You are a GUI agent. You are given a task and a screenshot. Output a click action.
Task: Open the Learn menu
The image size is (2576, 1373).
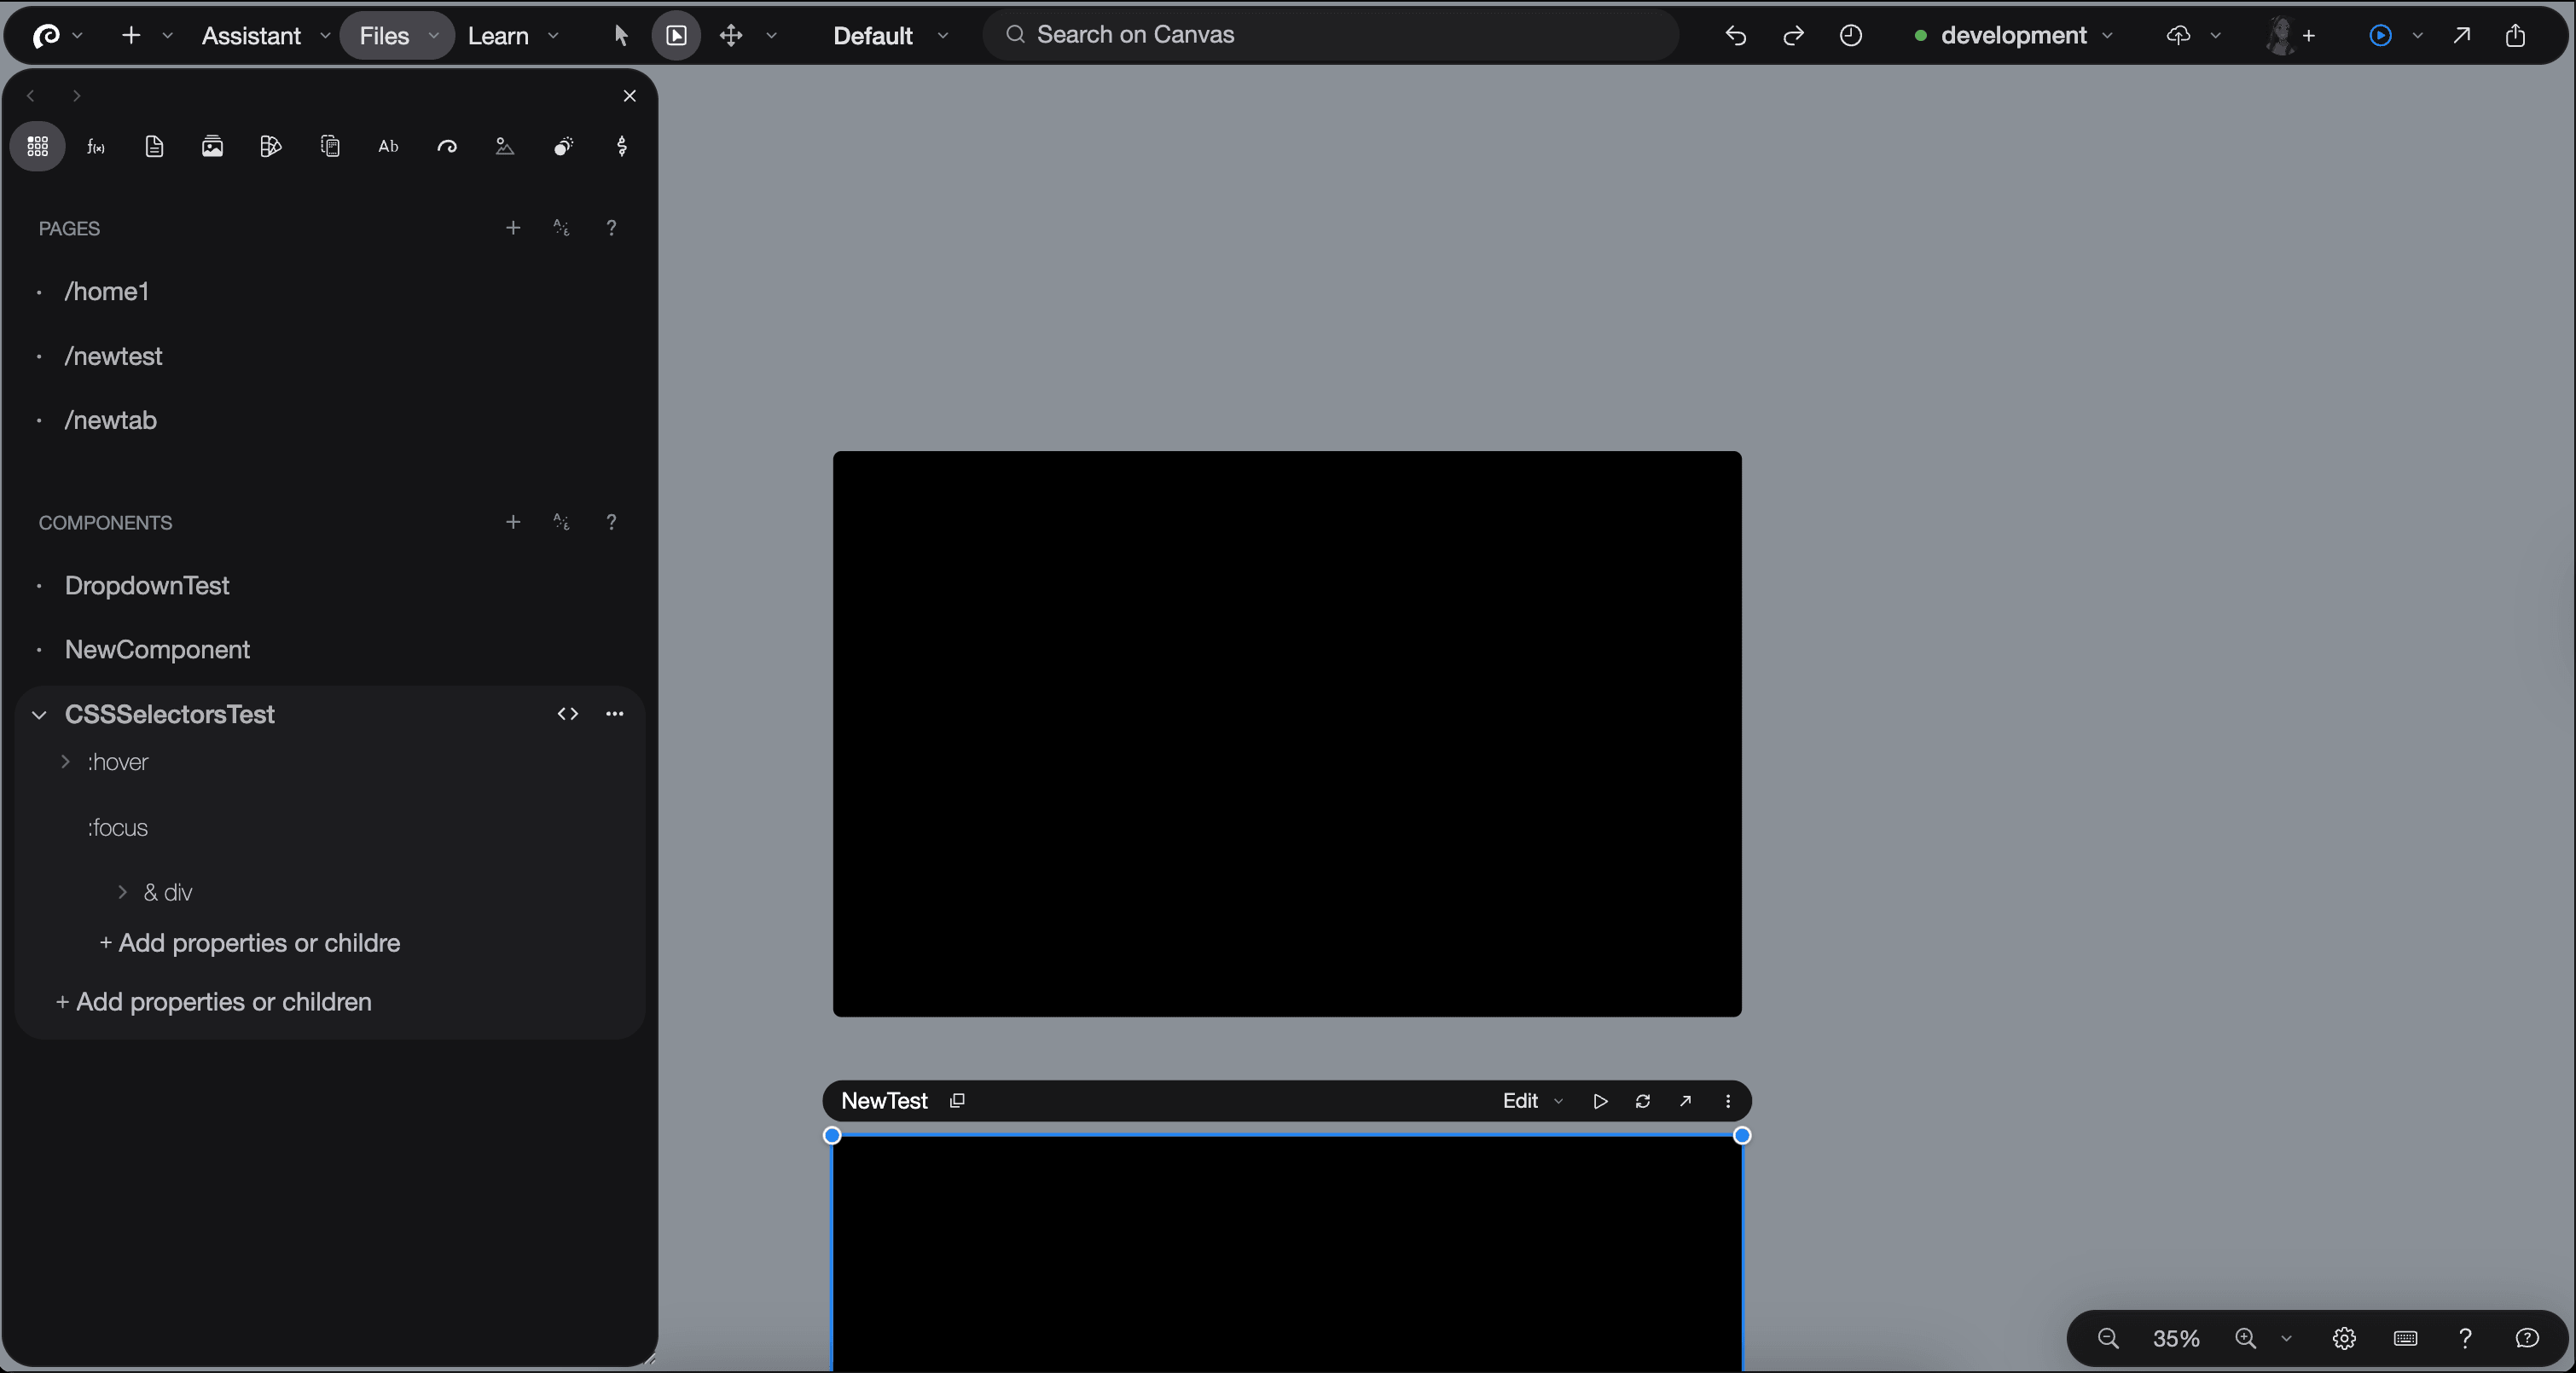point(498,36)
